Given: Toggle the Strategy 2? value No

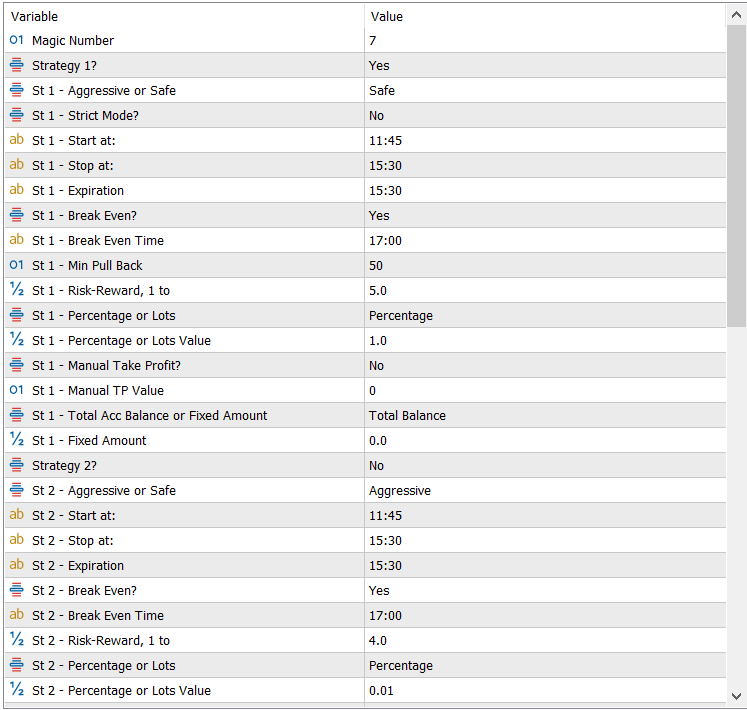Looking at the screenshot, I should tap(377, 465).
